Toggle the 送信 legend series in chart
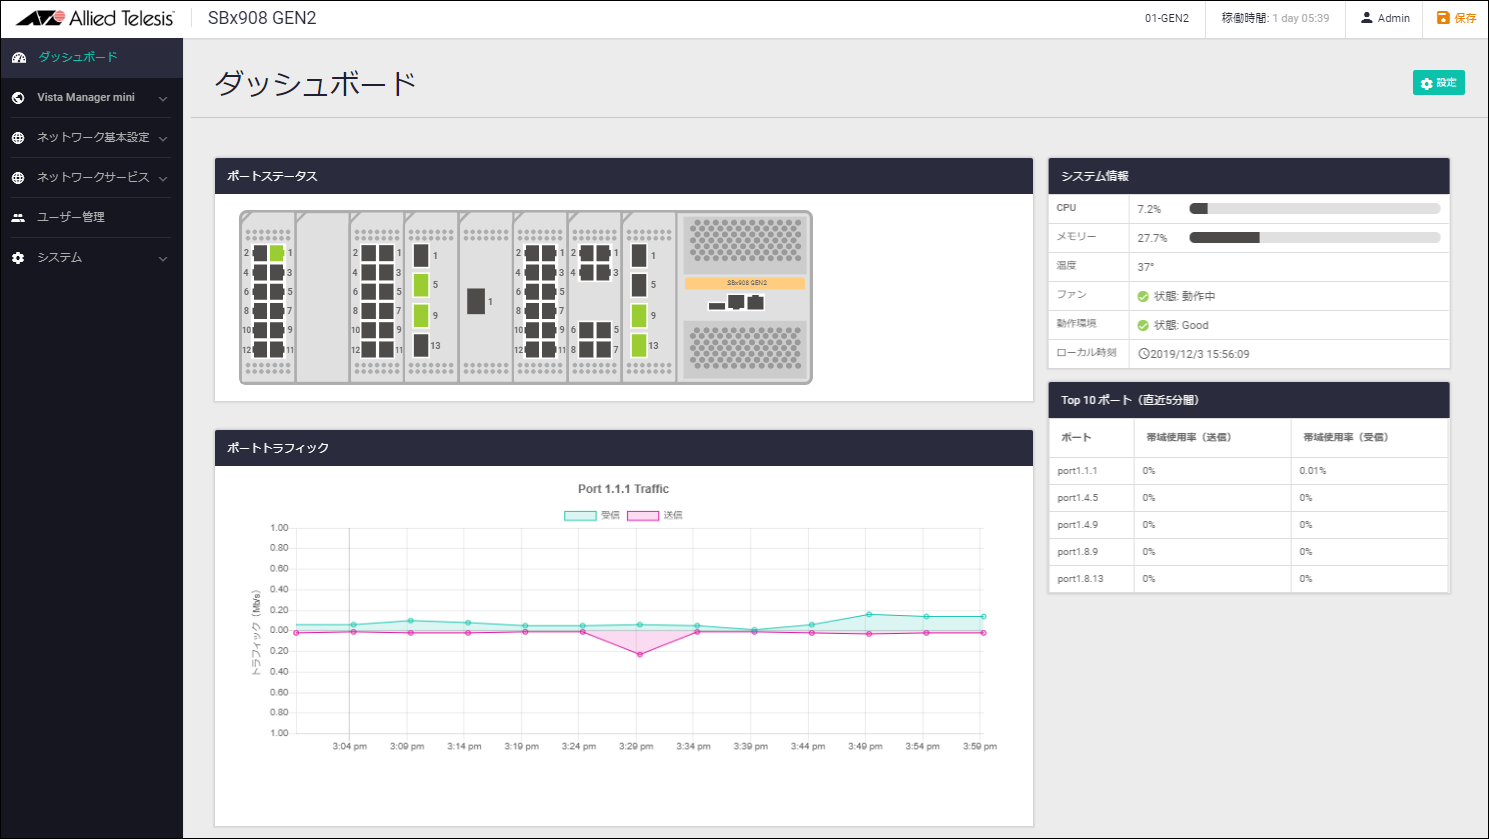 [643, 516]
